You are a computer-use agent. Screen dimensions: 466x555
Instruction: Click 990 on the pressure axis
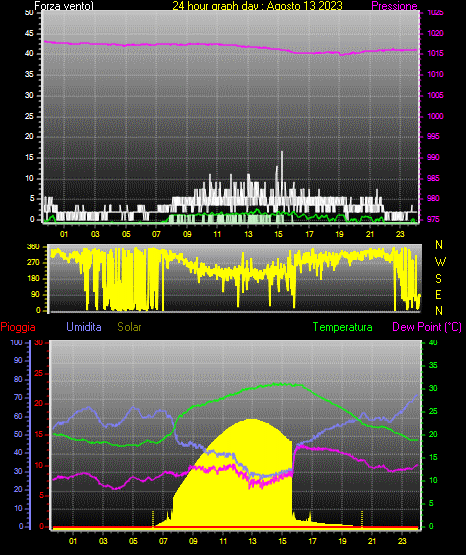coord(433,157)
